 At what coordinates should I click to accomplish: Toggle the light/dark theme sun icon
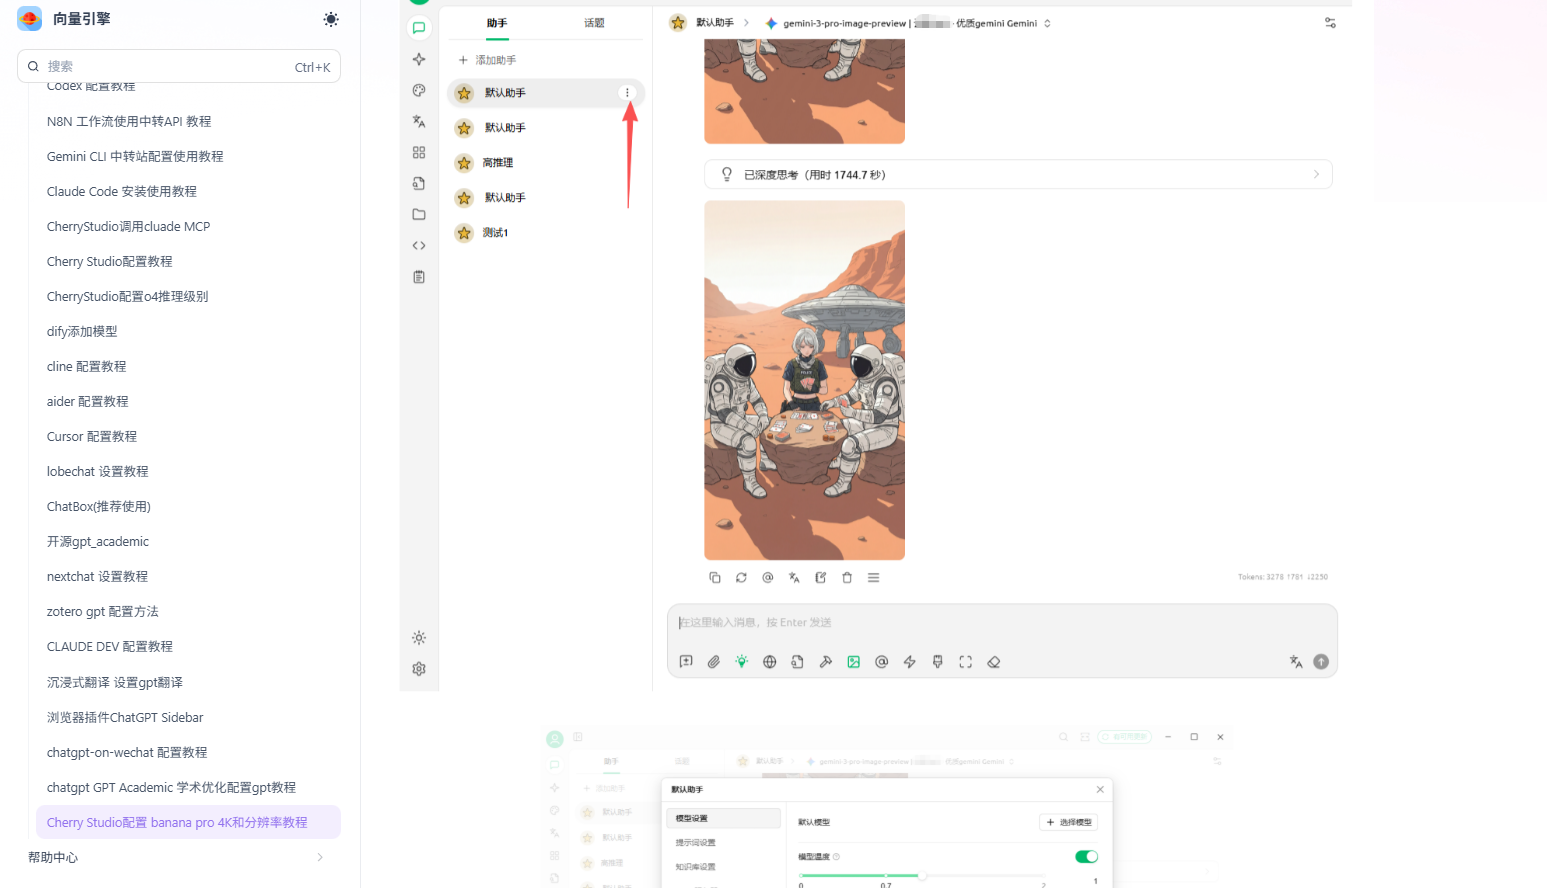(x=331, y=19)
